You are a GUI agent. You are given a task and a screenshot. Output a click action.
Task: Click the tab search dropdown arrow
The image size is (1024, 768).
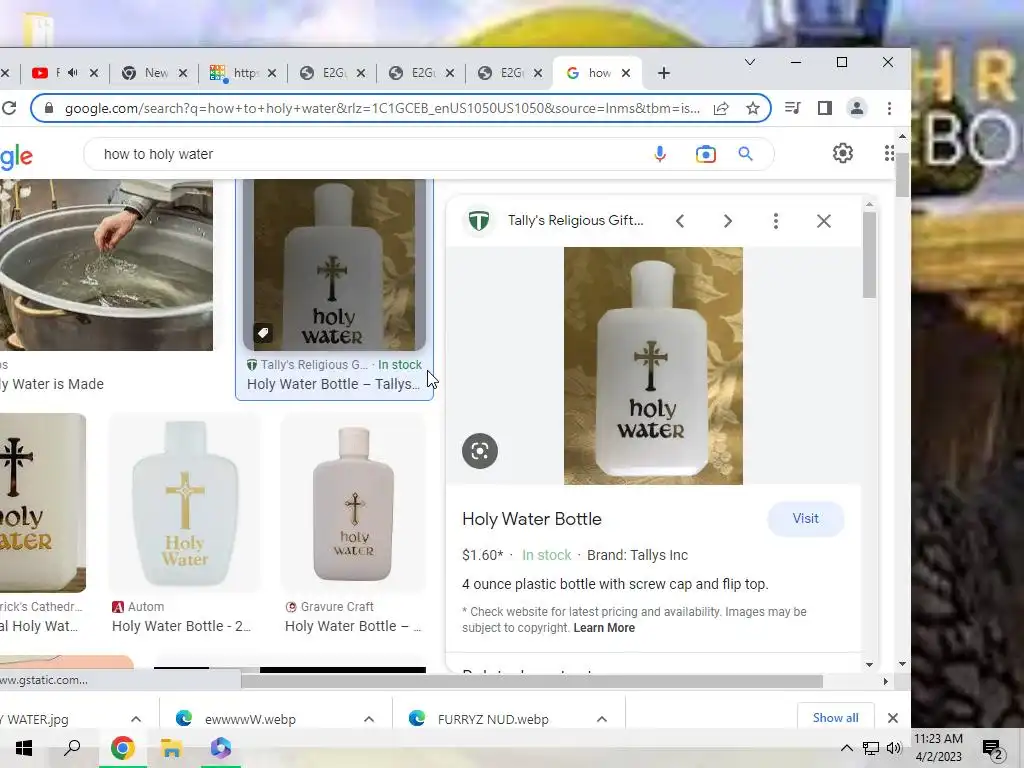750,62
